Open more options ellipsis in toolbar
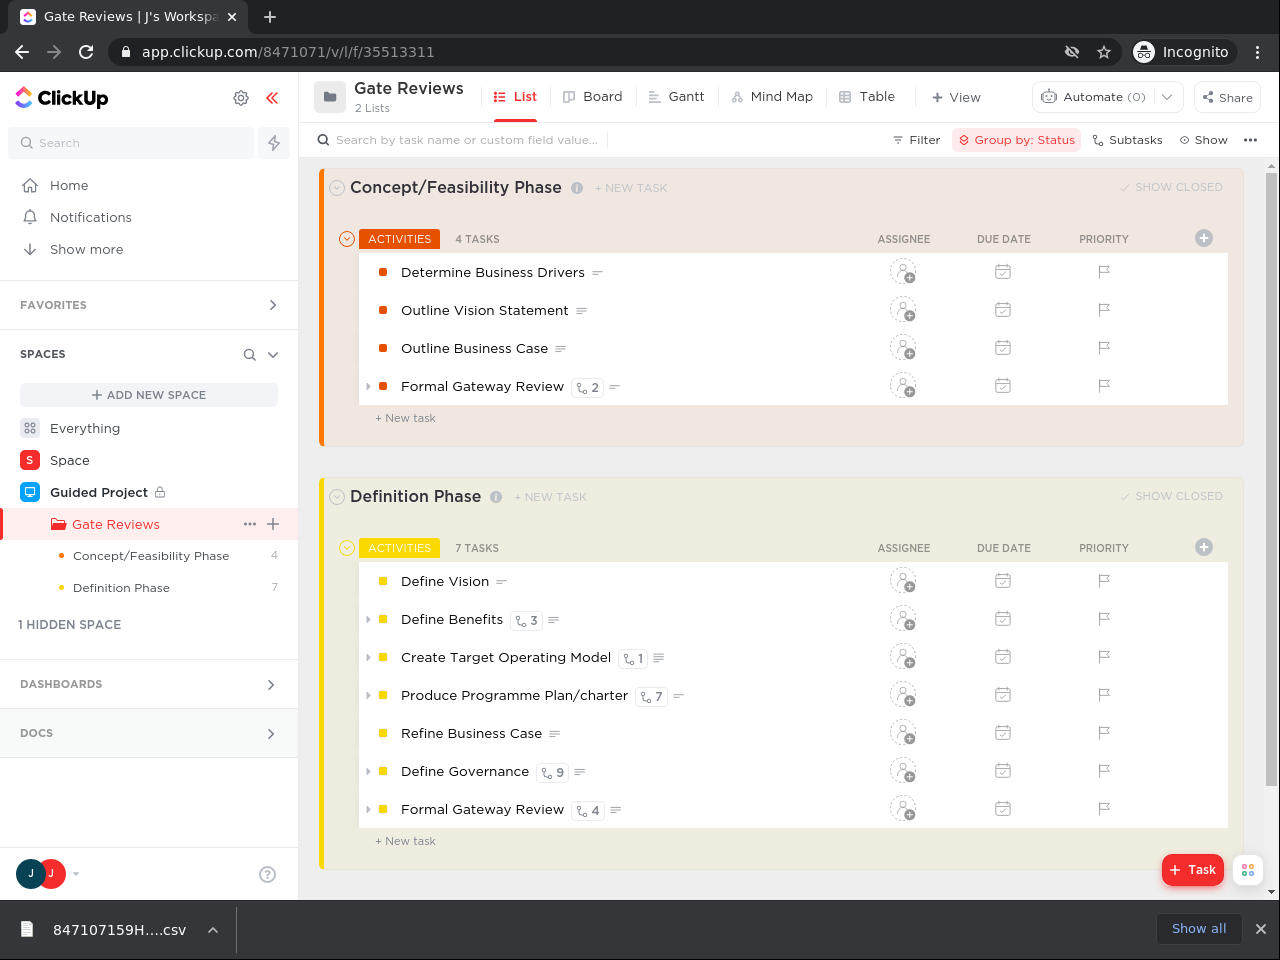The image size is (1280, 960). click(1250, 140)
